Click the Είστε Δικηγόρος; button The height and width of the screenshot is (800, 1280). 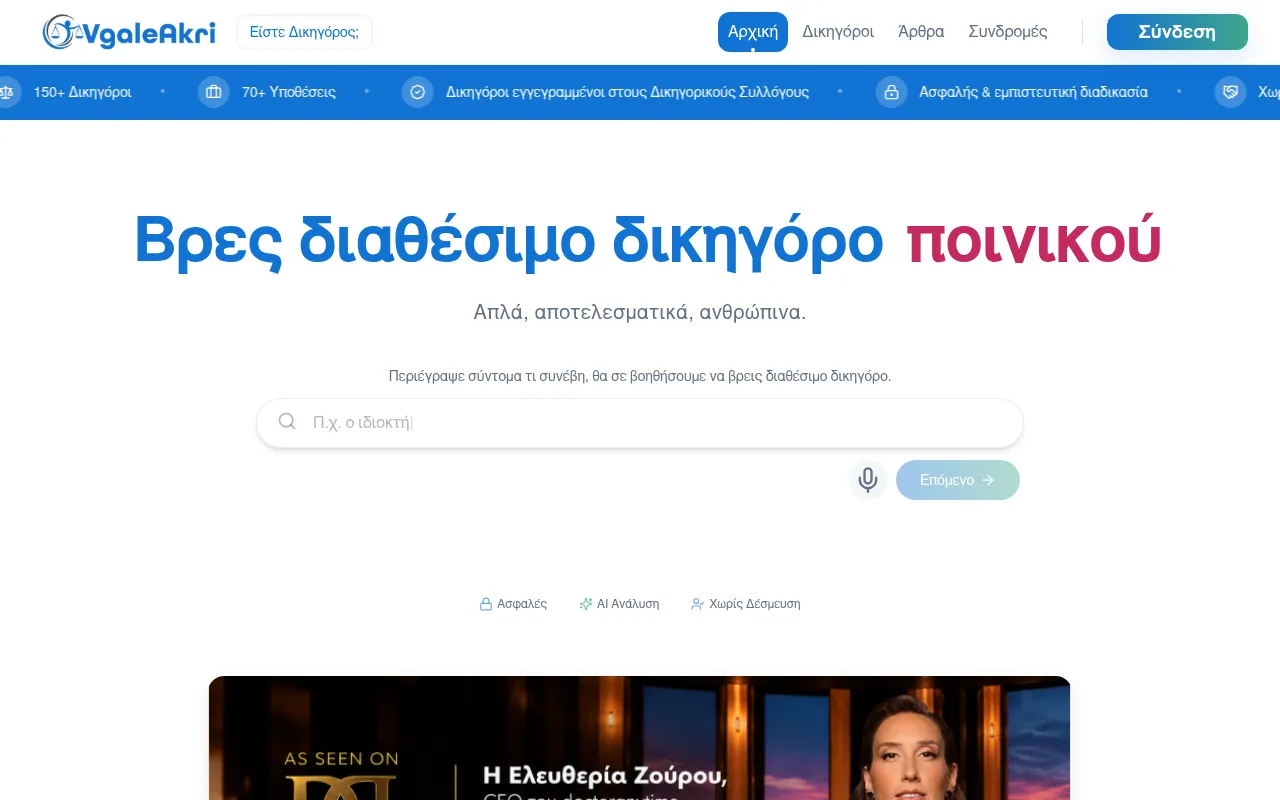(x=304, y=32)
